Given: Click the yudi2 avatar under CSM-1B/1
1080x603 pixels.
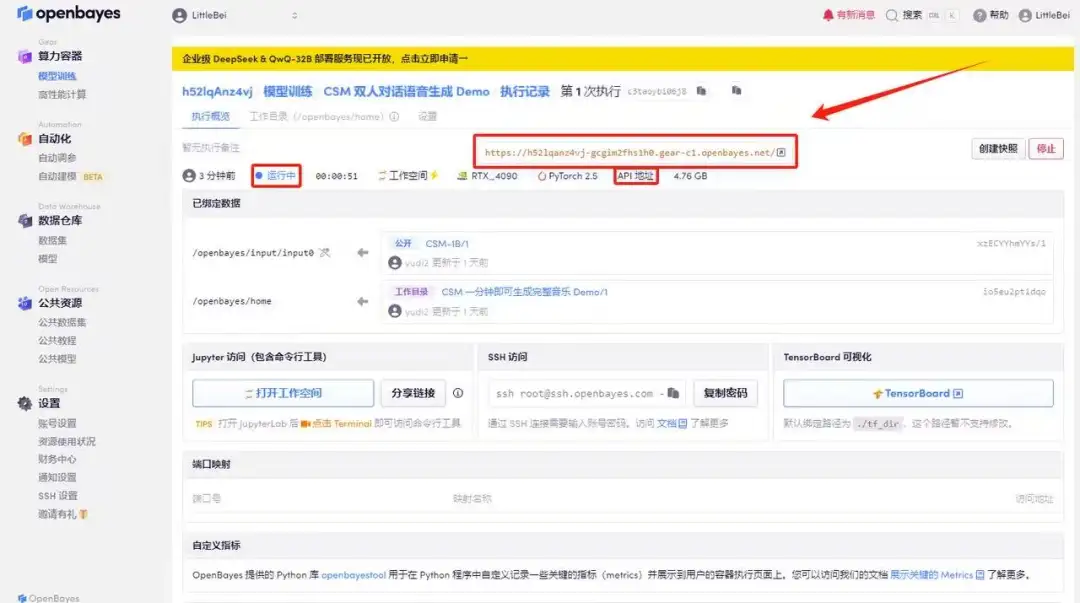Looking at the screenshot, I should [x=395, y=263].
